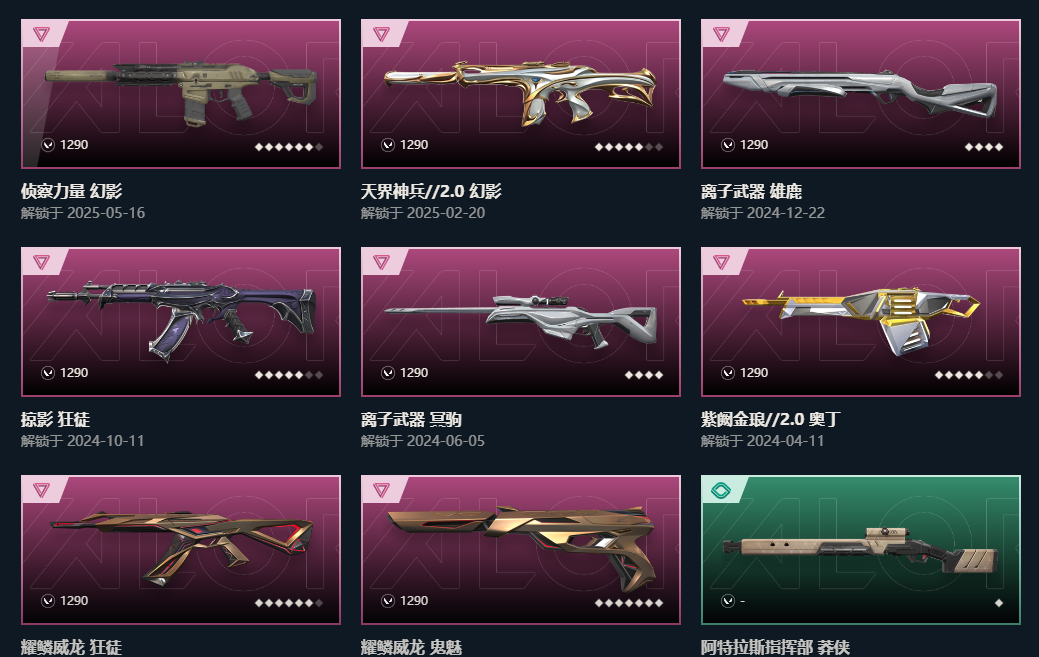Click the tier icon on 侦察力量 幻影 card
This screenshot has height=657, width=1039.
(41, 34)
